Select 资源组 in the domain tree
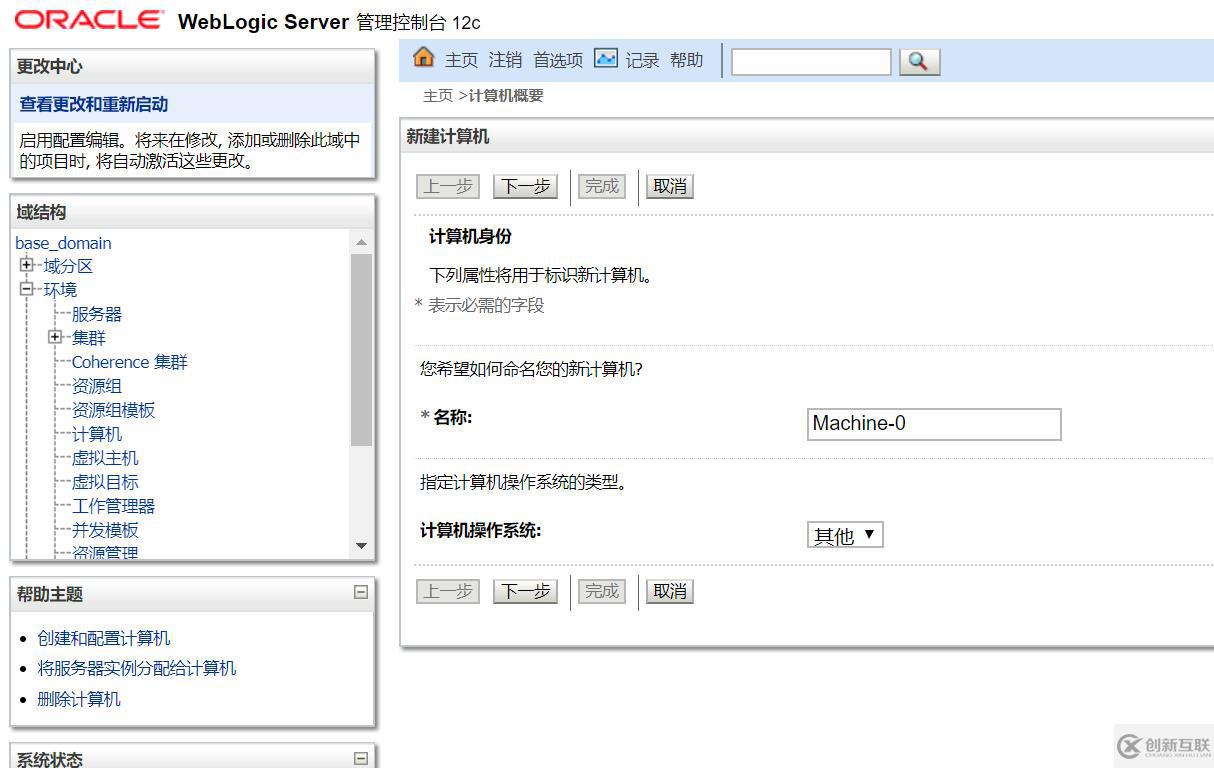The height and width of the screenshot is (768, 1214). point(97,386)
